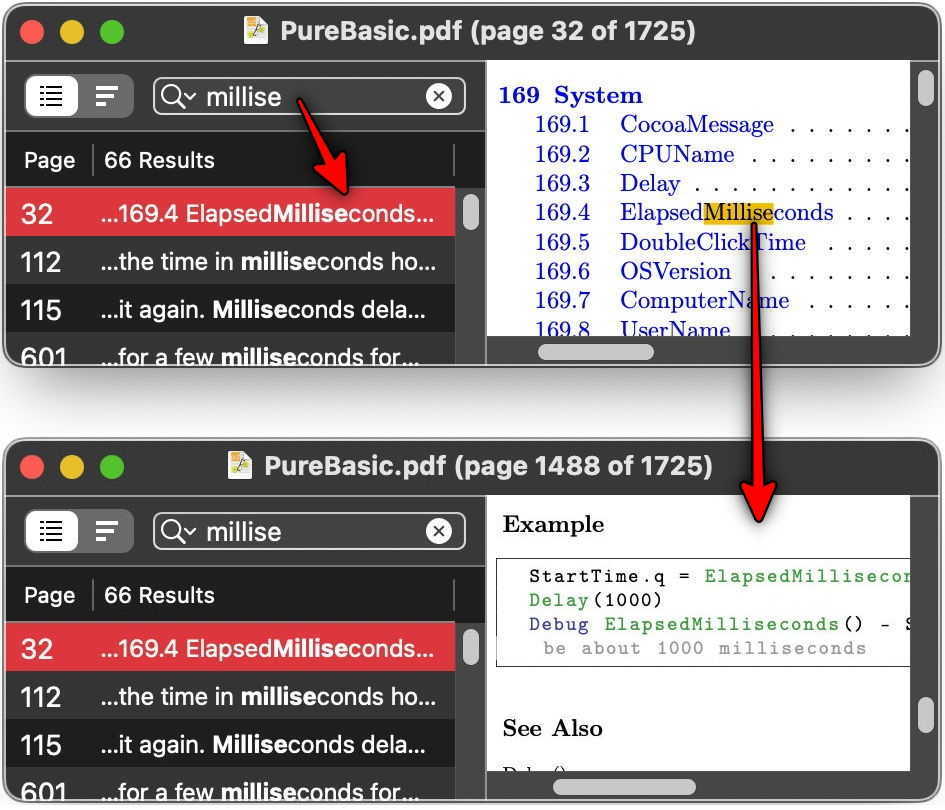Click the millise search field in bottom window
This screenshot has height=810, width=945.
(x=309, y=532)
